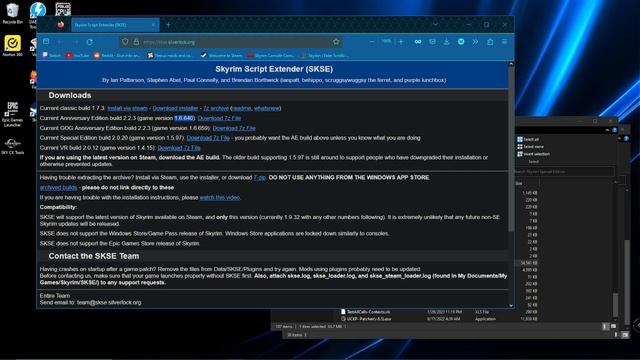Click Invert selection in File Explorer ribbon
The width and height of the screenshot is (640, 360).
[x=533, y=154]
